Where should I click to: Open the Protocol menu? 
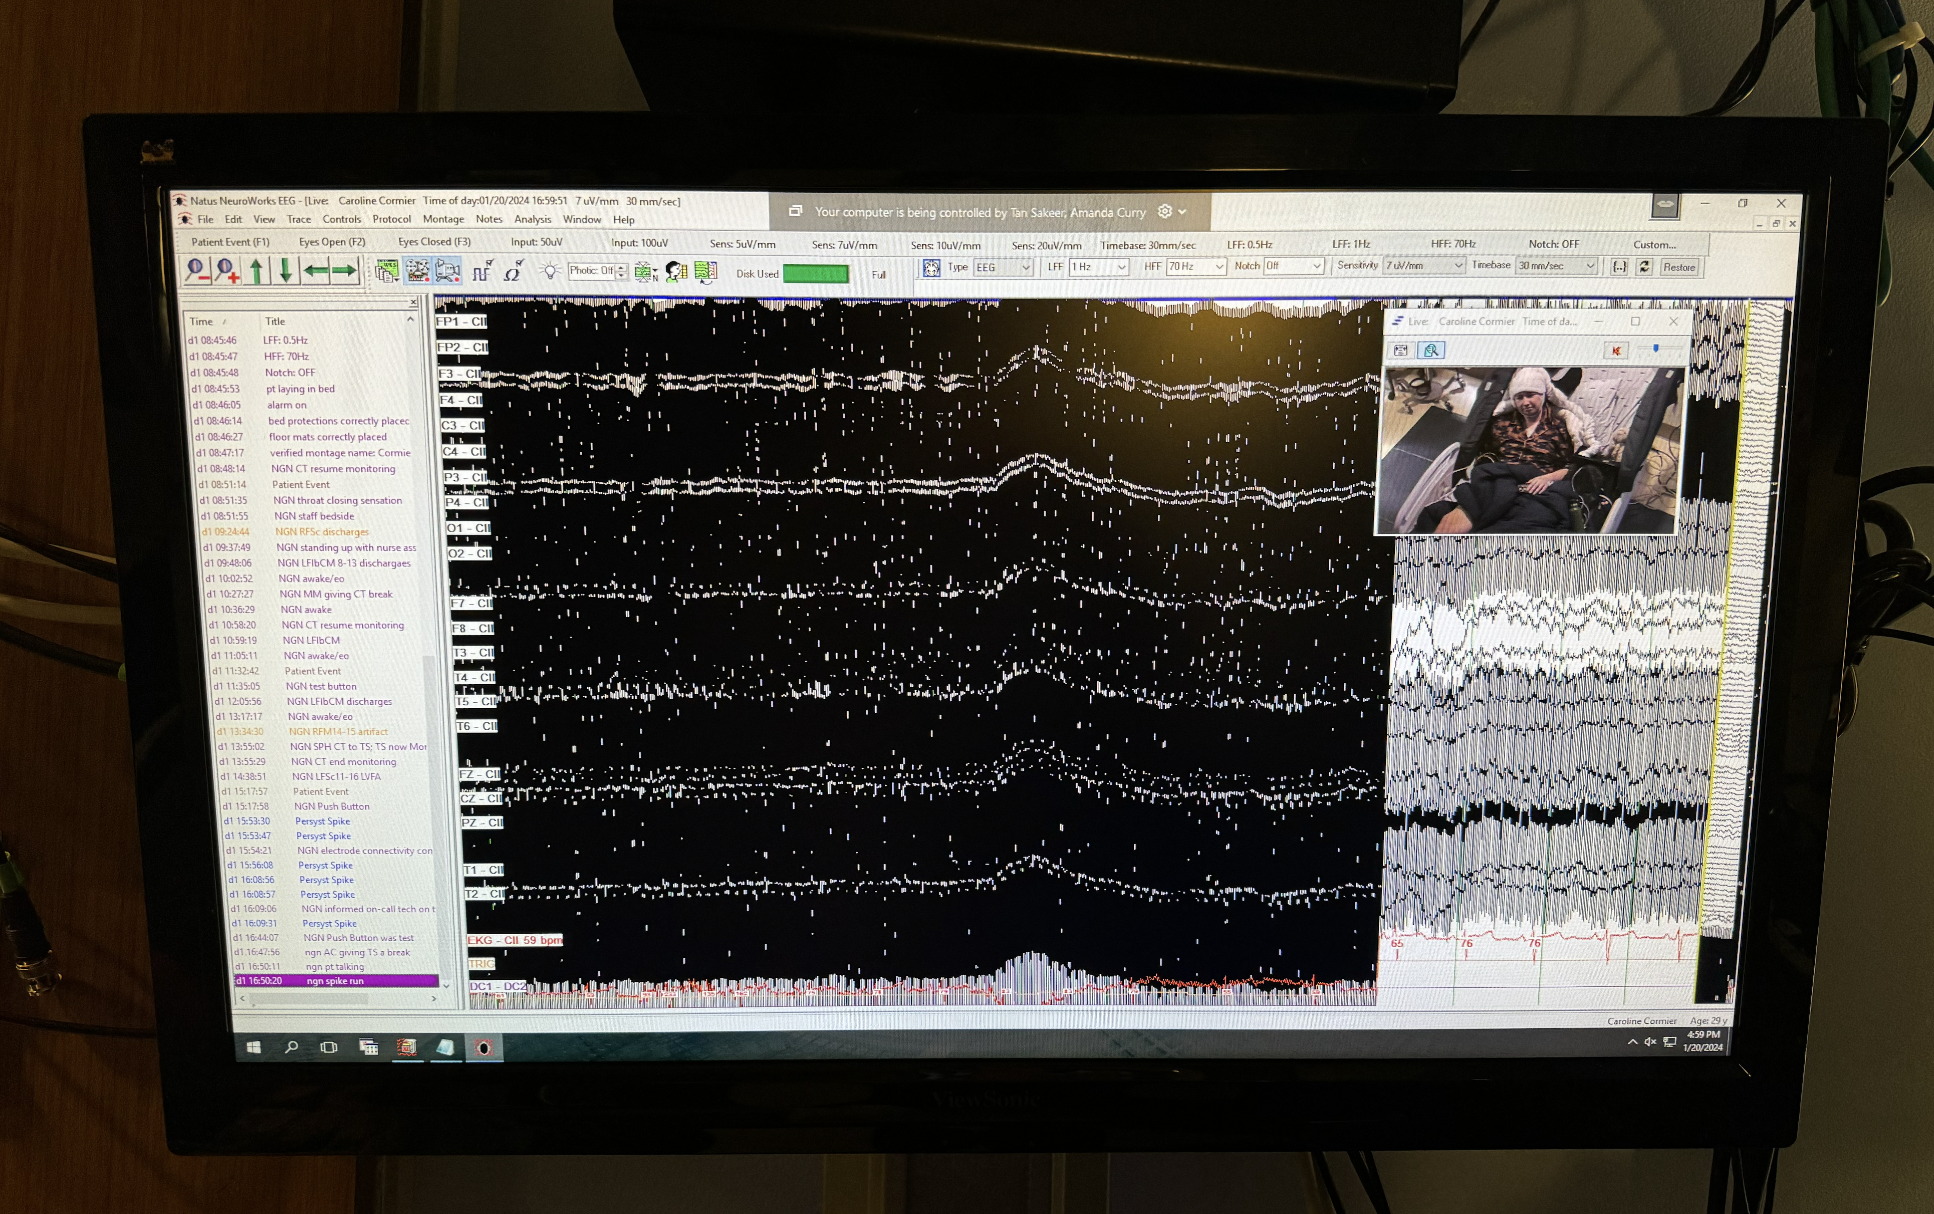point(391,219)
